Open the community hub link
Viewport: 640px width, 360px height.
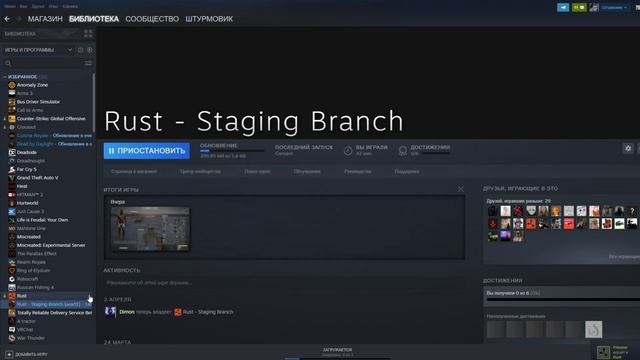point(200,171)
